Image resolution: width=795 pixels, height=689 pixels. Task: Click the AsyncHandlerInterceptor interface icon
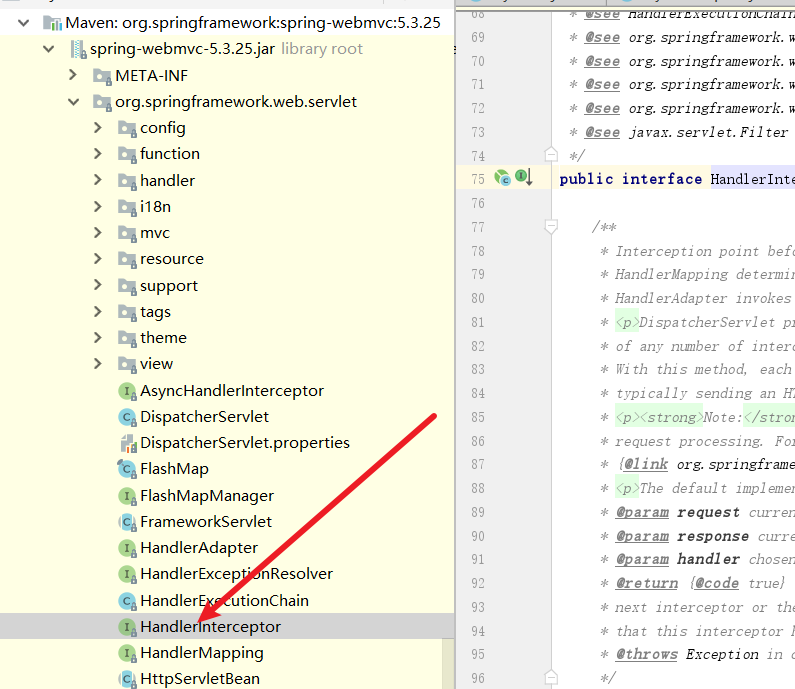[127, 391]
